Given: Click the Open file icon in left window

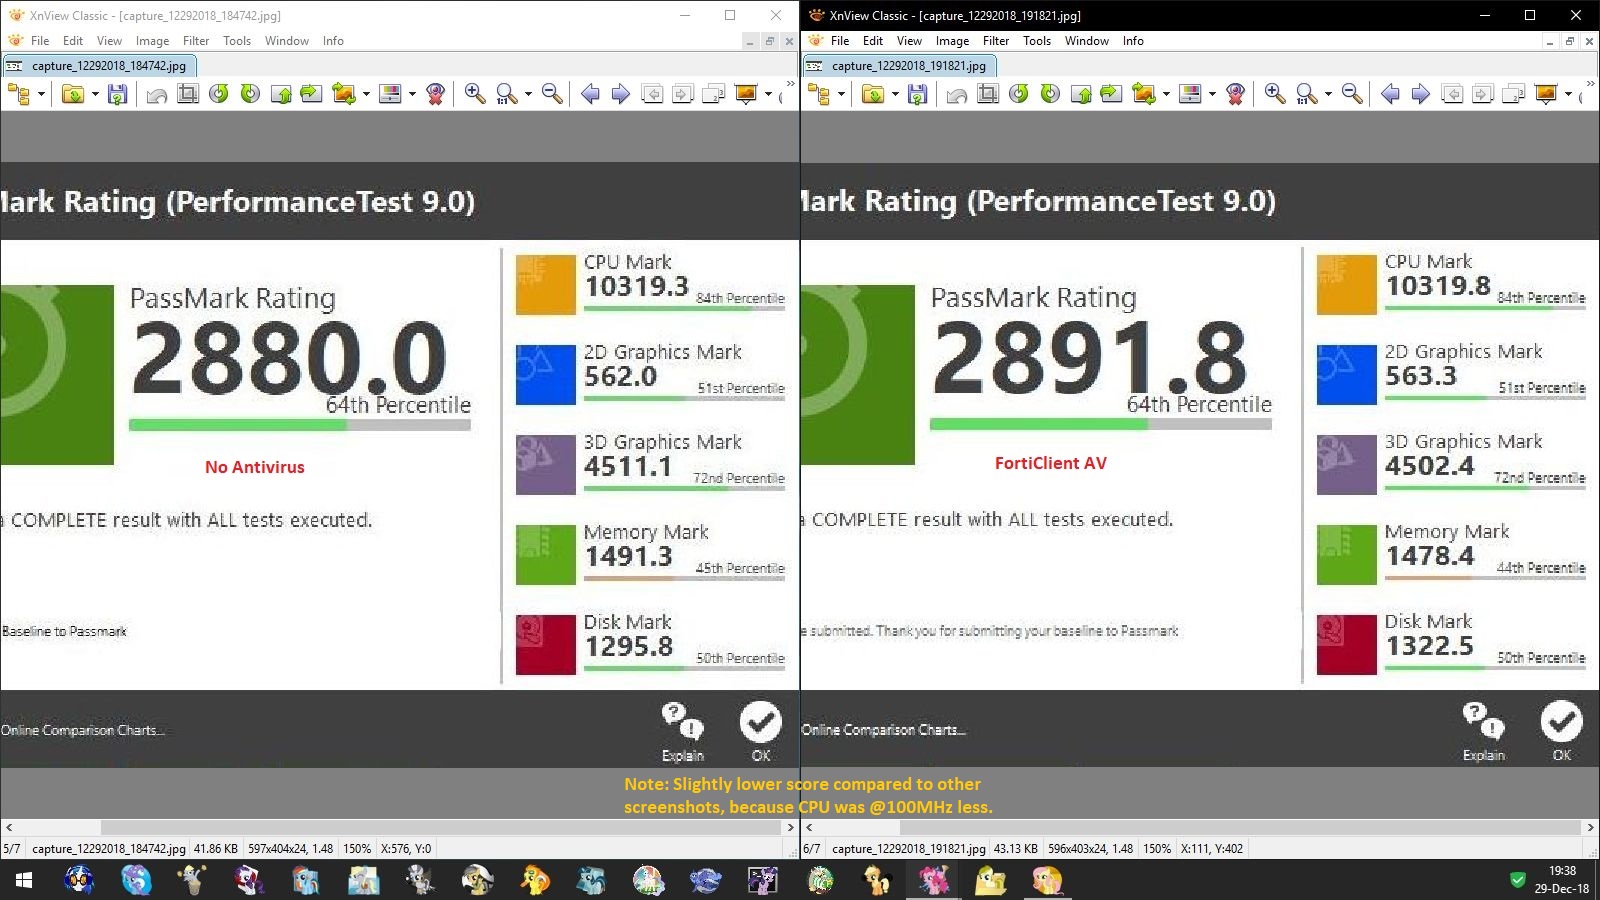Looking at the screenshot, I should (x=73, y=94).
